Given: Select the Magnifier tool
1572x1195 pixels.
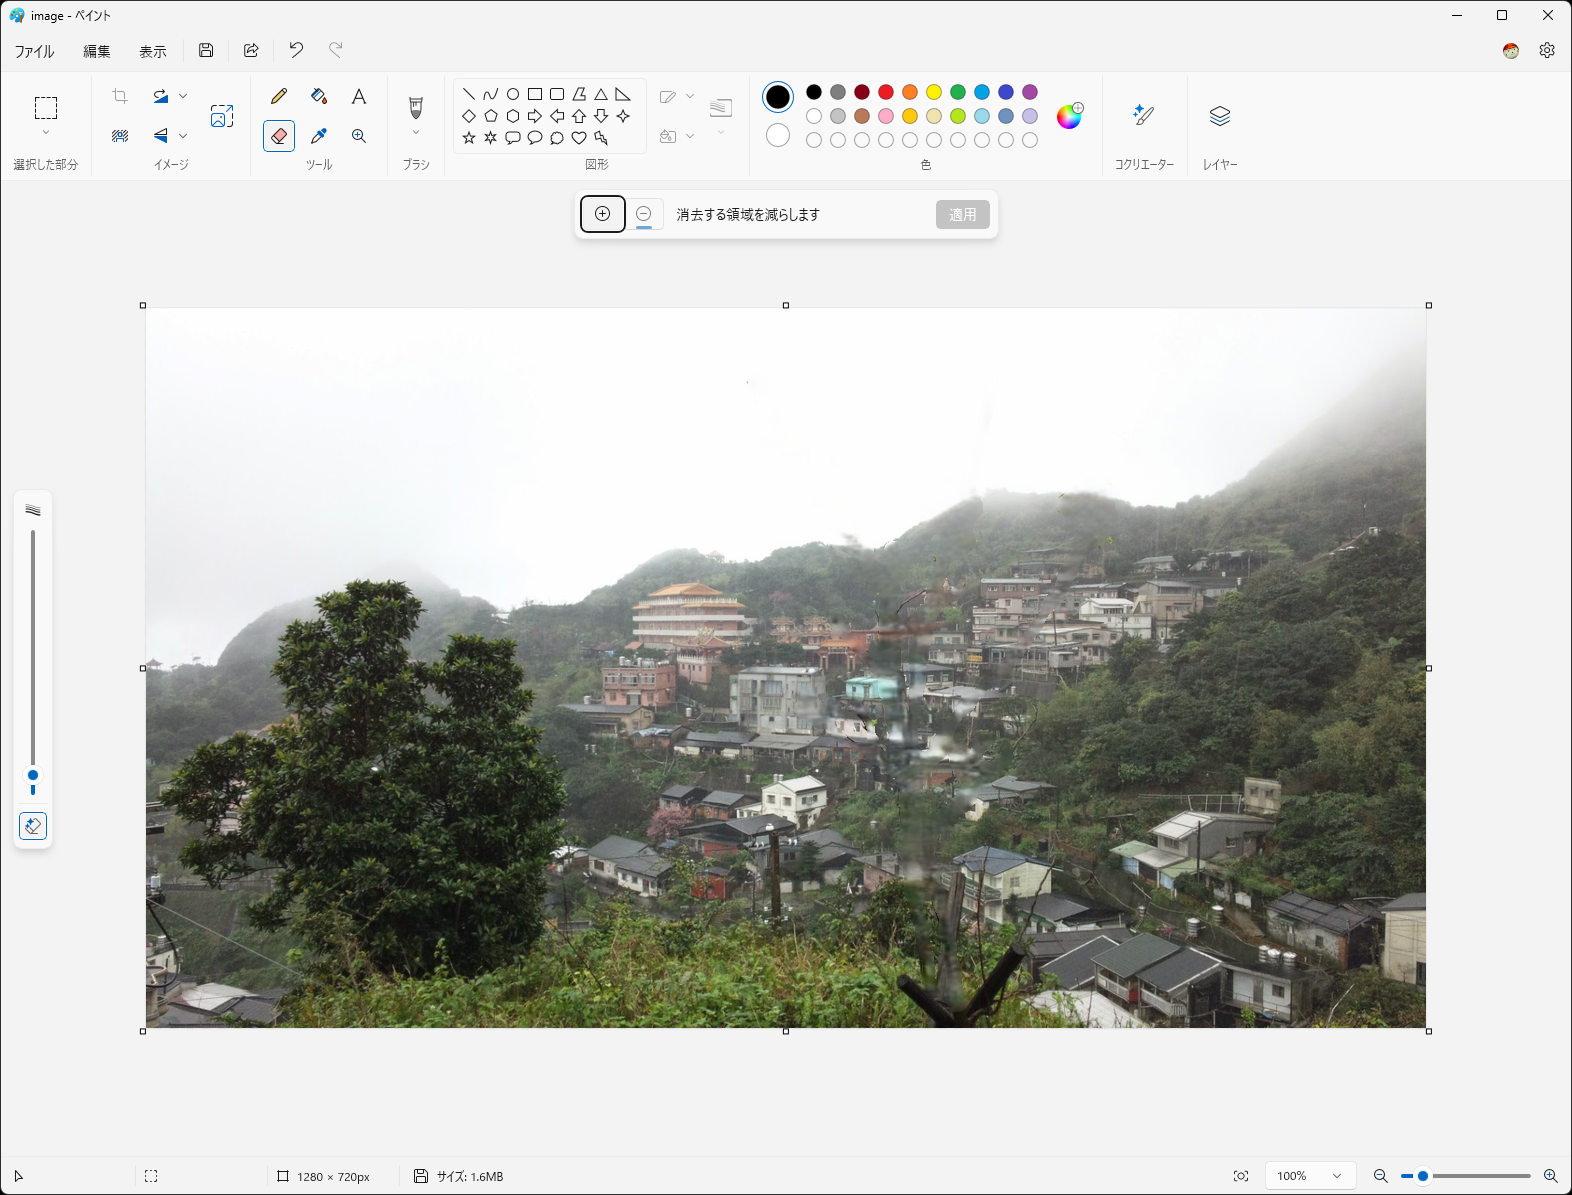Looking at the screenshot, I should click(359, 136).
